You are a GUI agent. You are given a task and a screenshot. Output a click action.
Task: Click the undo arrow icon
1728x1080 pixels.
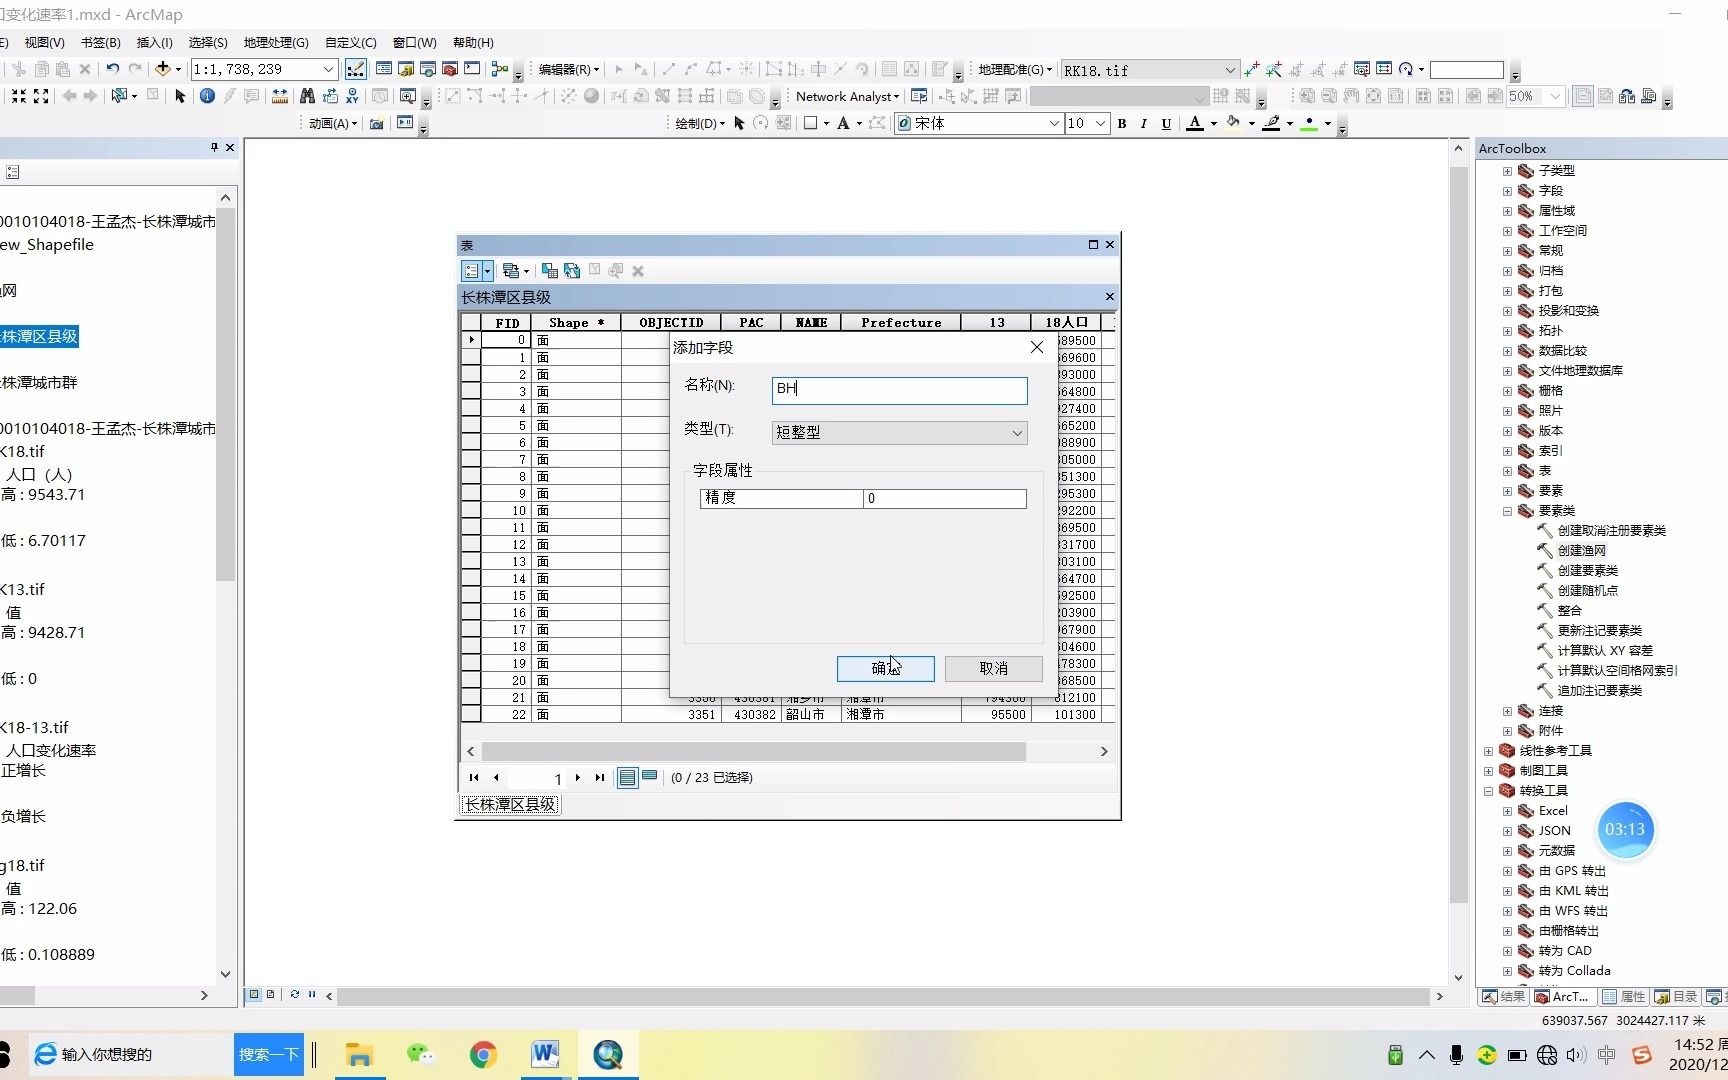[113, 69]
